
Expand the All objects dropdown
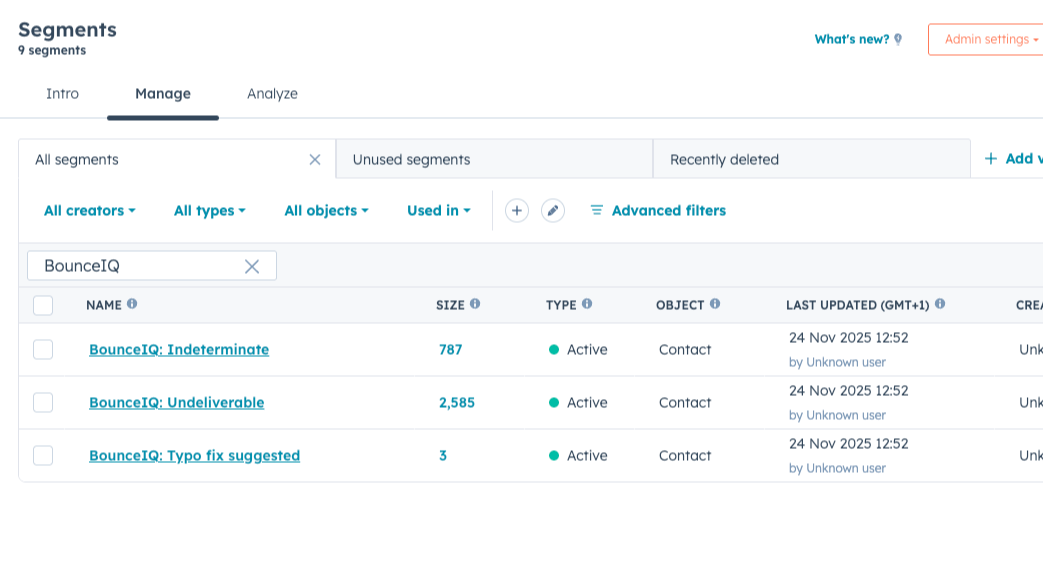coord(326,211)
